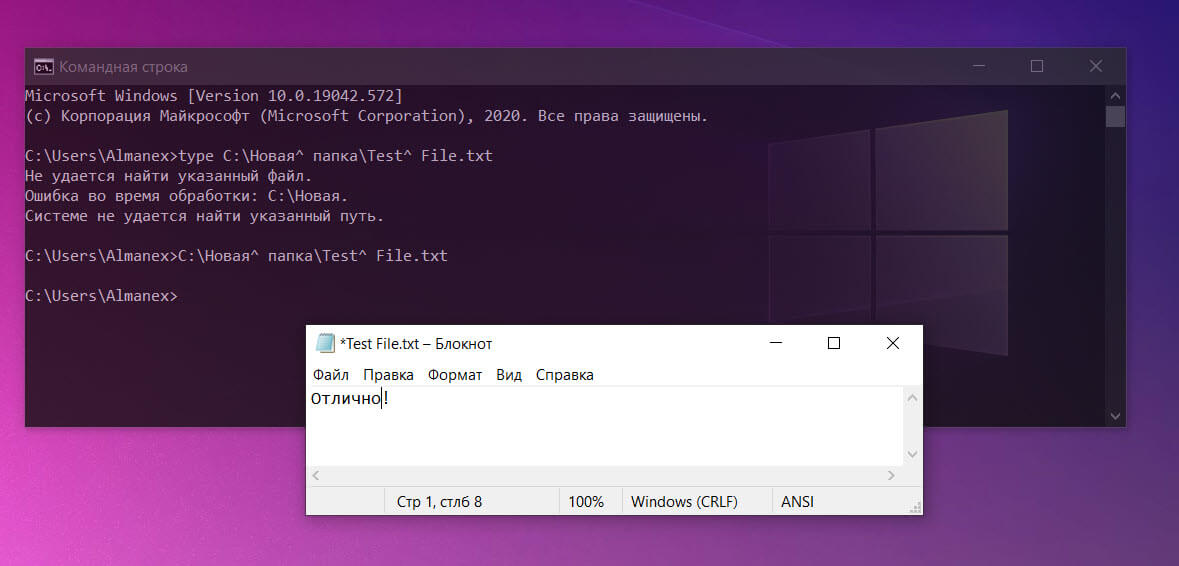Click the Command Prompt vertical scrollbar thumb
The width and height of the screenshot is (1179, 566).
coord(1116,117)
